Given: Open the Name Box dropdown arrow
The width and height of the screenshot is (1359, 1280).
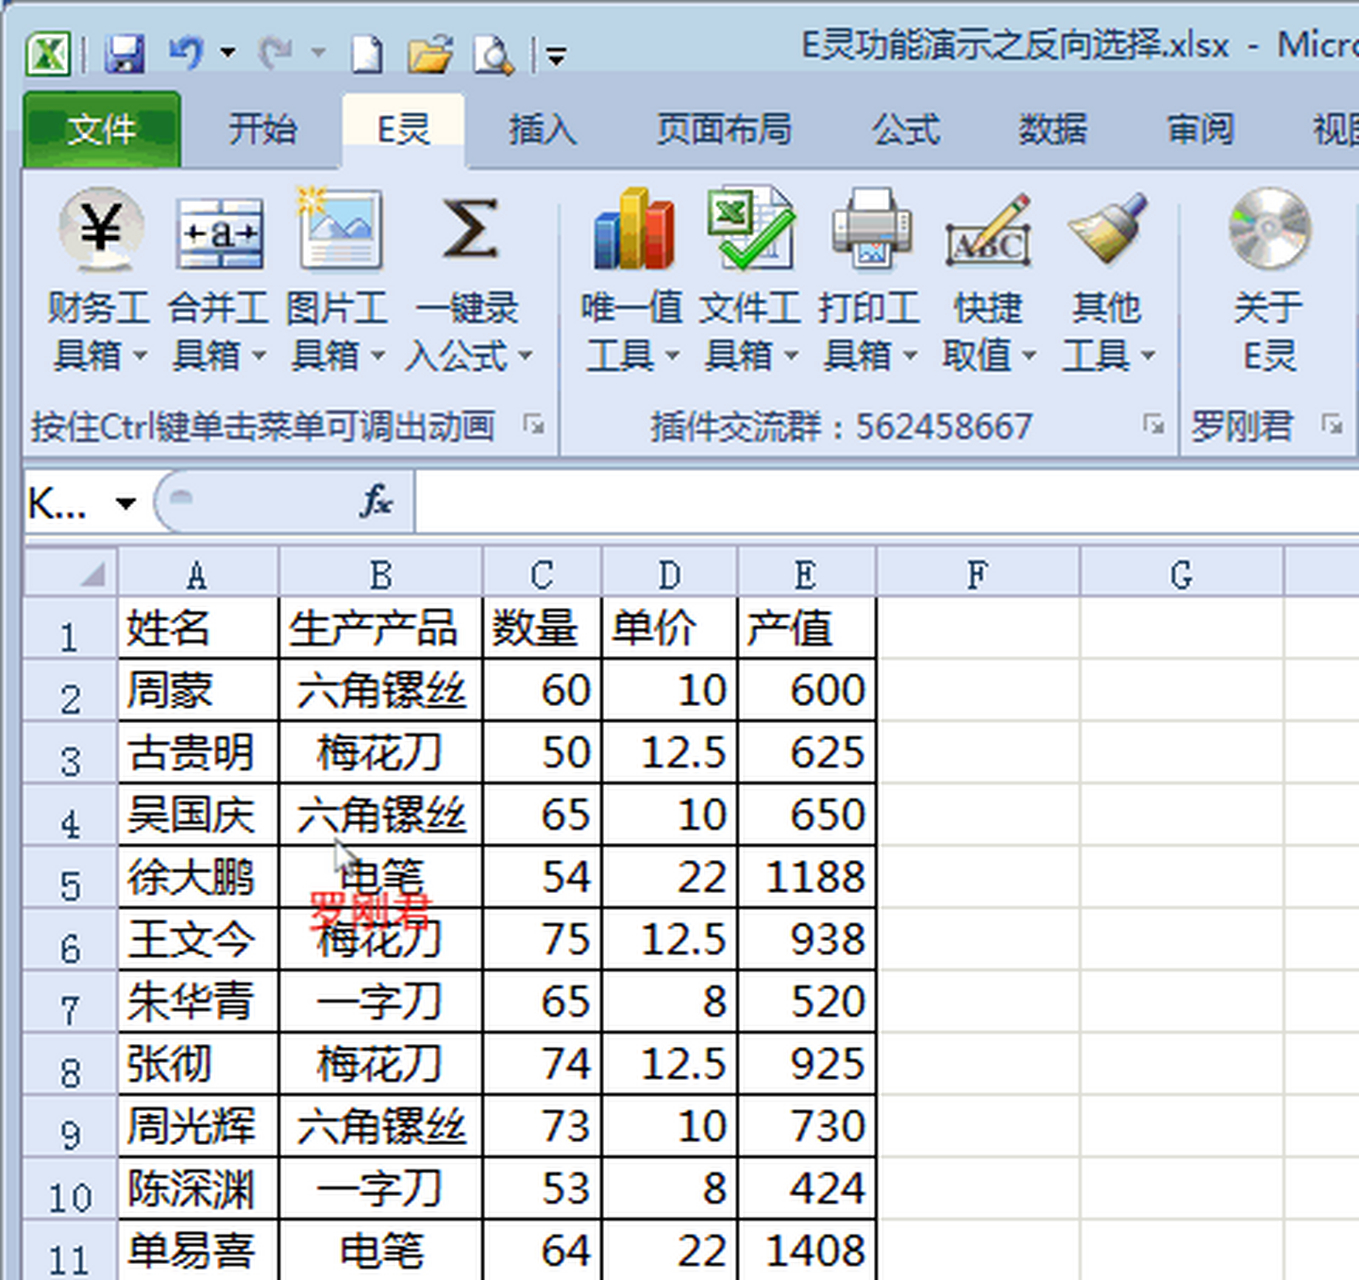Looking at the screenshot, I should [x=125, y=503].
